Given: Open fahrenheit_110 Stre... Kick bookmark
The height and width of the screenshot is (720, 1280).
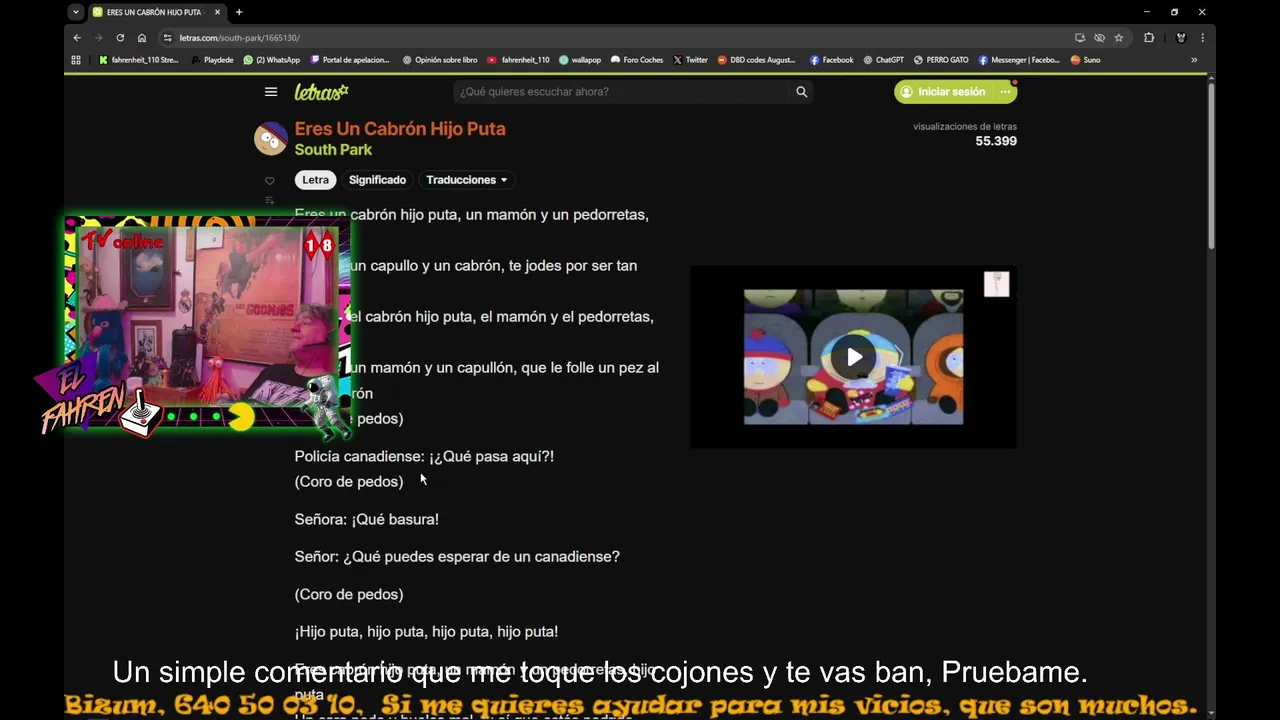Looking at the screenshot, I should click(138, 60).
